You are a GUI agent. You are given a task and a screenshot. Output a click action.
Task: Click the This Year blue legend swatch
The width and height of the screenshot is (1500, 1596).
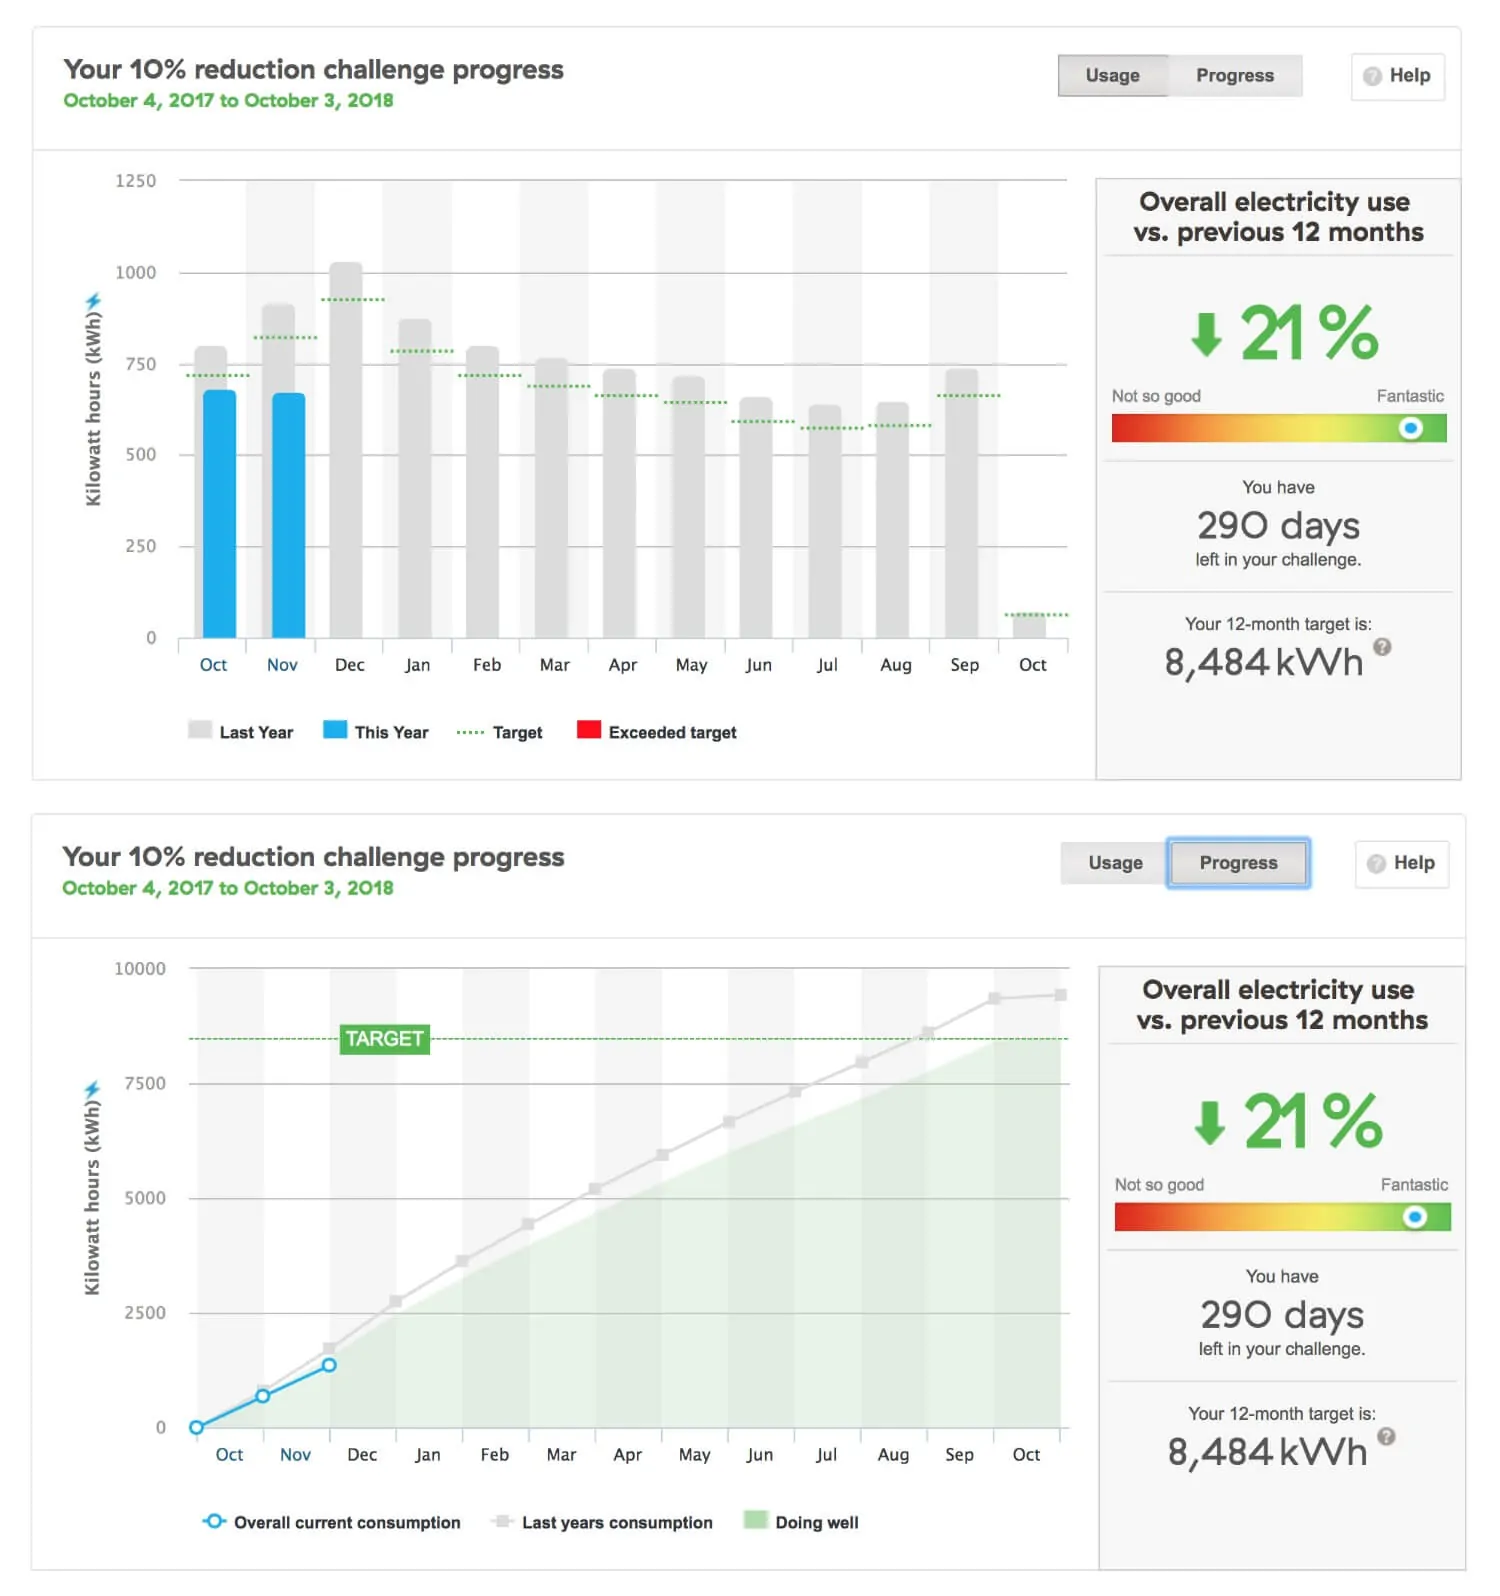pos(335,729)
